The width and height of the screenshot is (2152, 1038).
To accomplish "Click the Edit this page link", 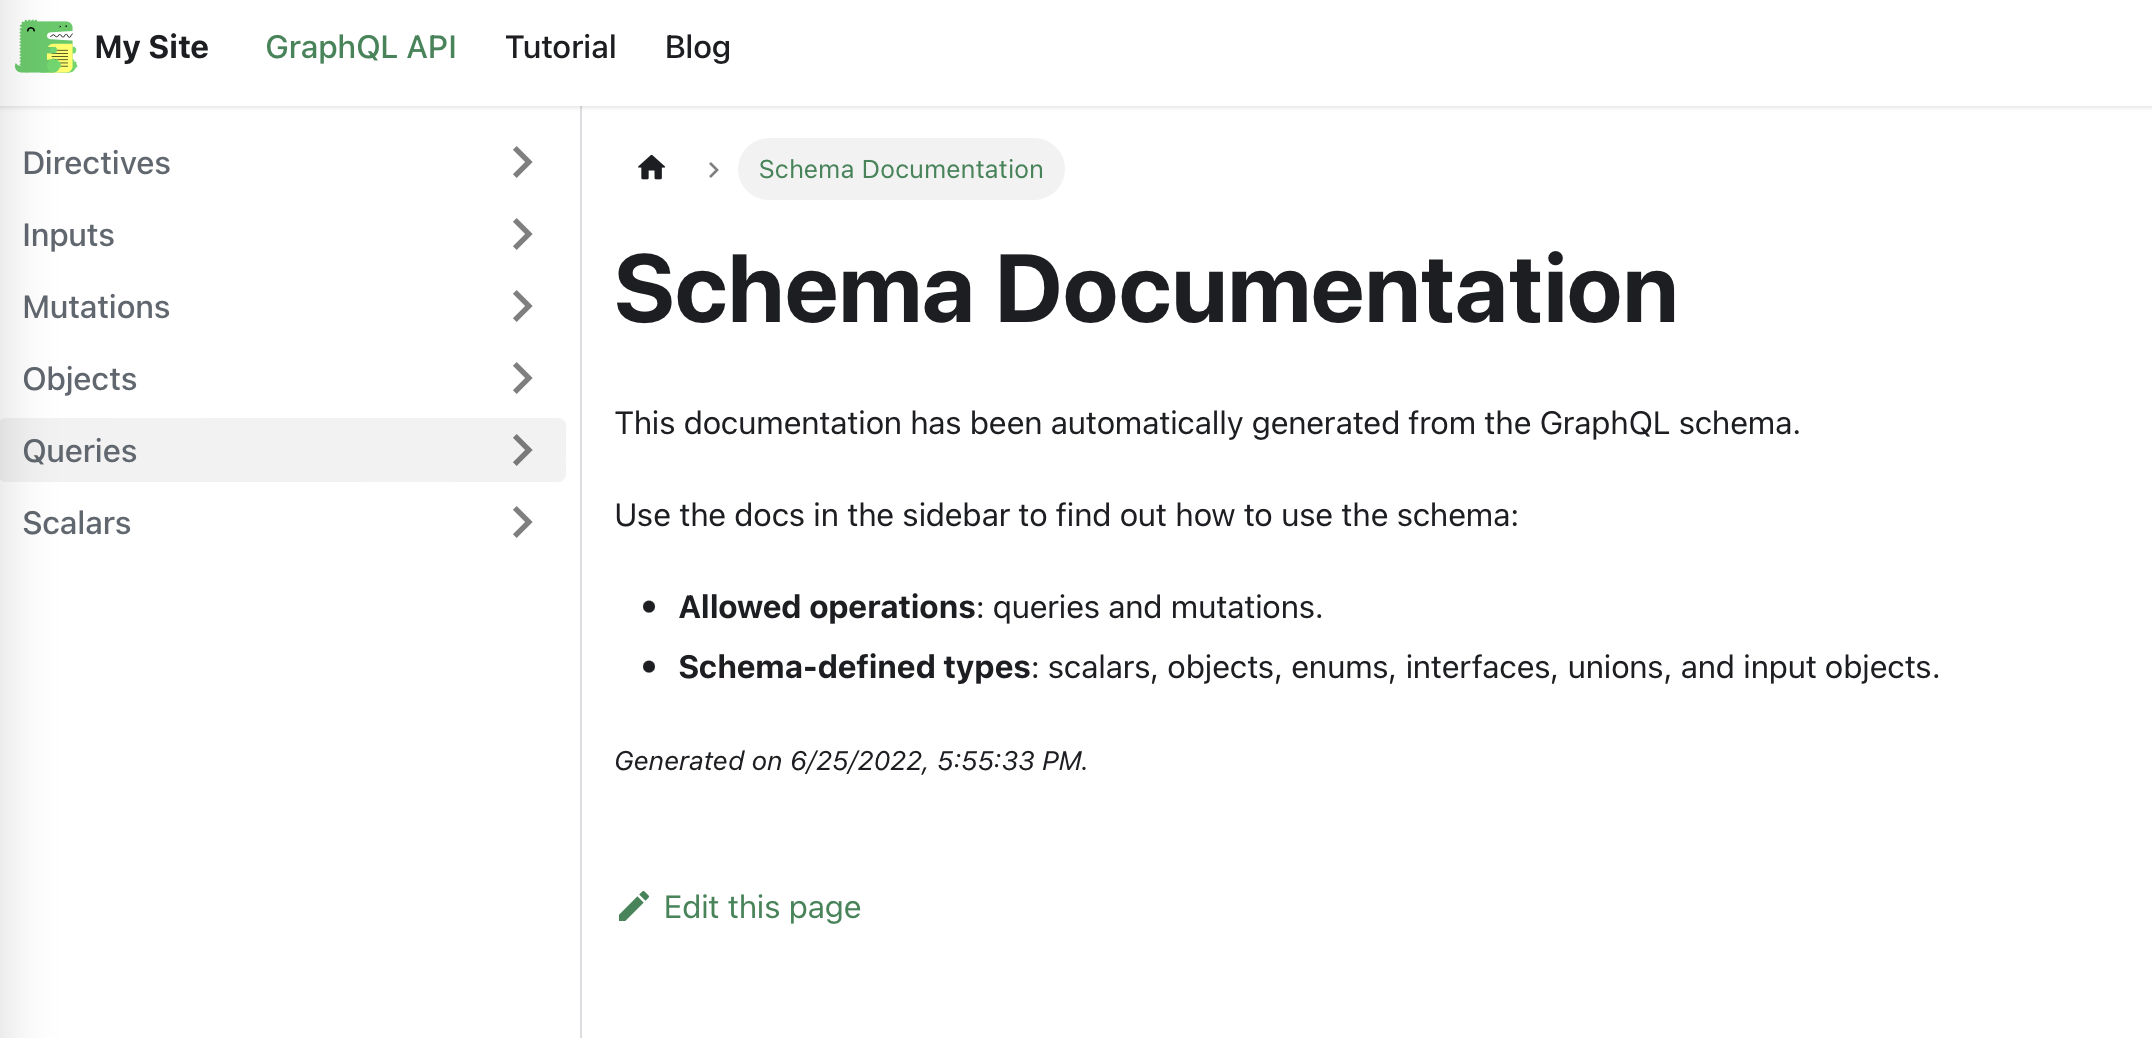I will [762, 906].
